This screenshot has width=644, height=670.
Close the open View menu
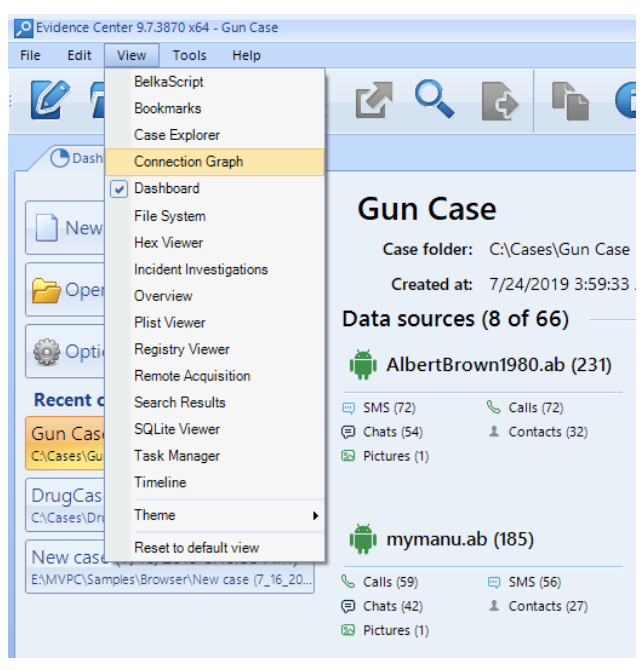click(132, 56)
